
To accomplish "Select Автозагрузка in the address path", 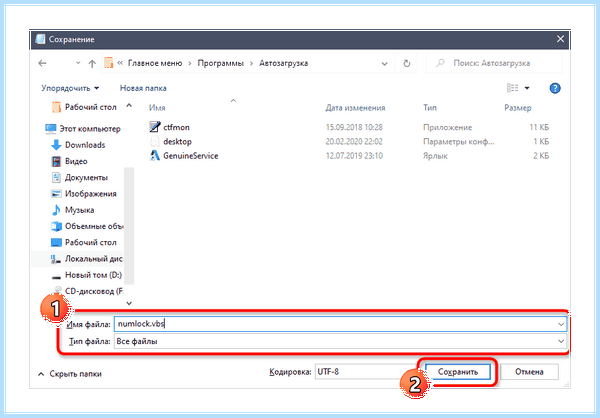I will 284,63.
